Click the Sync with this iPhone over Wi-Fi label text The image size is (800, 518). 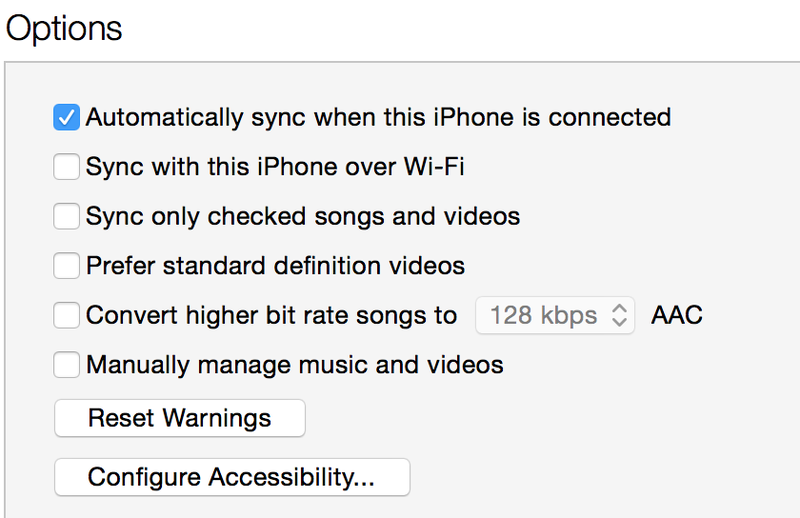click(275, 167)
